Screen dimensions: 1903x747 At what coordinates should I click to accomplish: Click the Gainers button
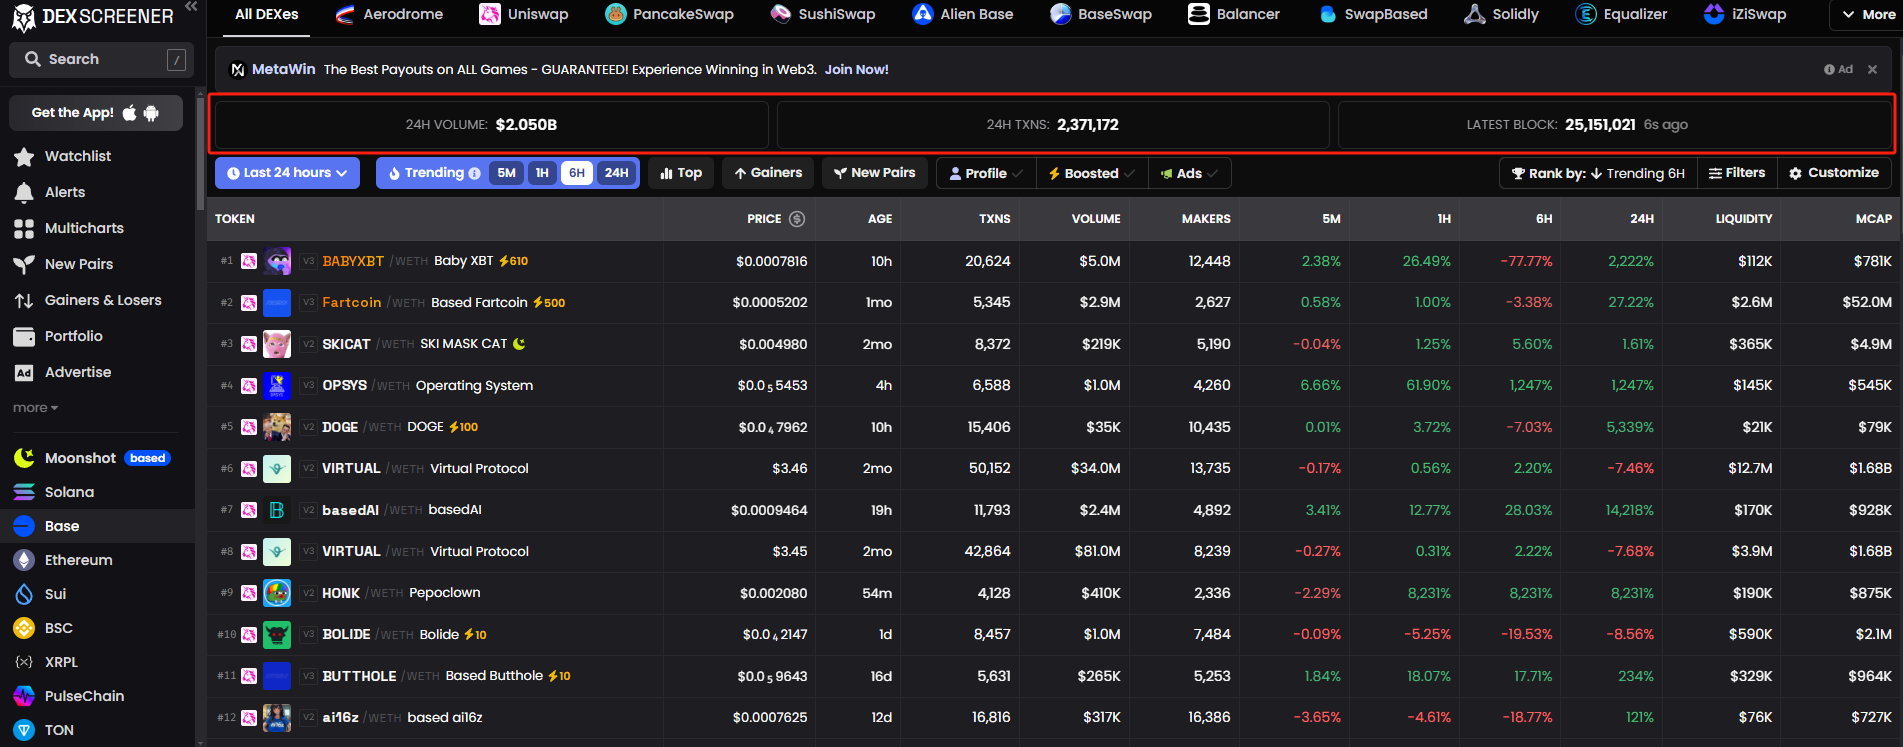[768, 173]
